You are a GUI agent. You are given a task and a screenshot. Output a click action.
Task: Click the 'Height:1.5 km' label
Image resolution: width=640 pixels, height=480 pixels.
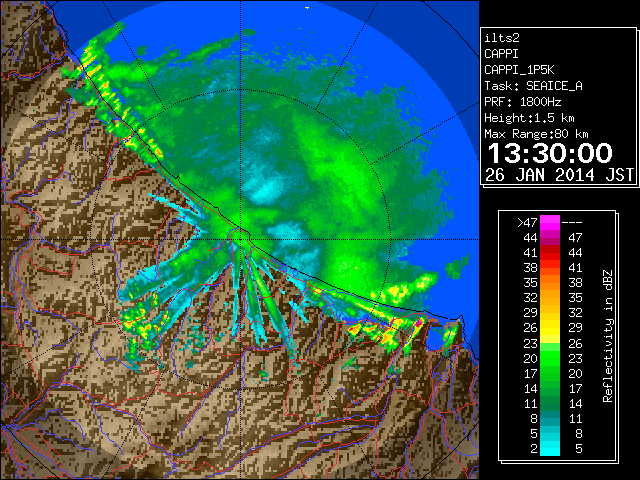(x=529, y=118)
